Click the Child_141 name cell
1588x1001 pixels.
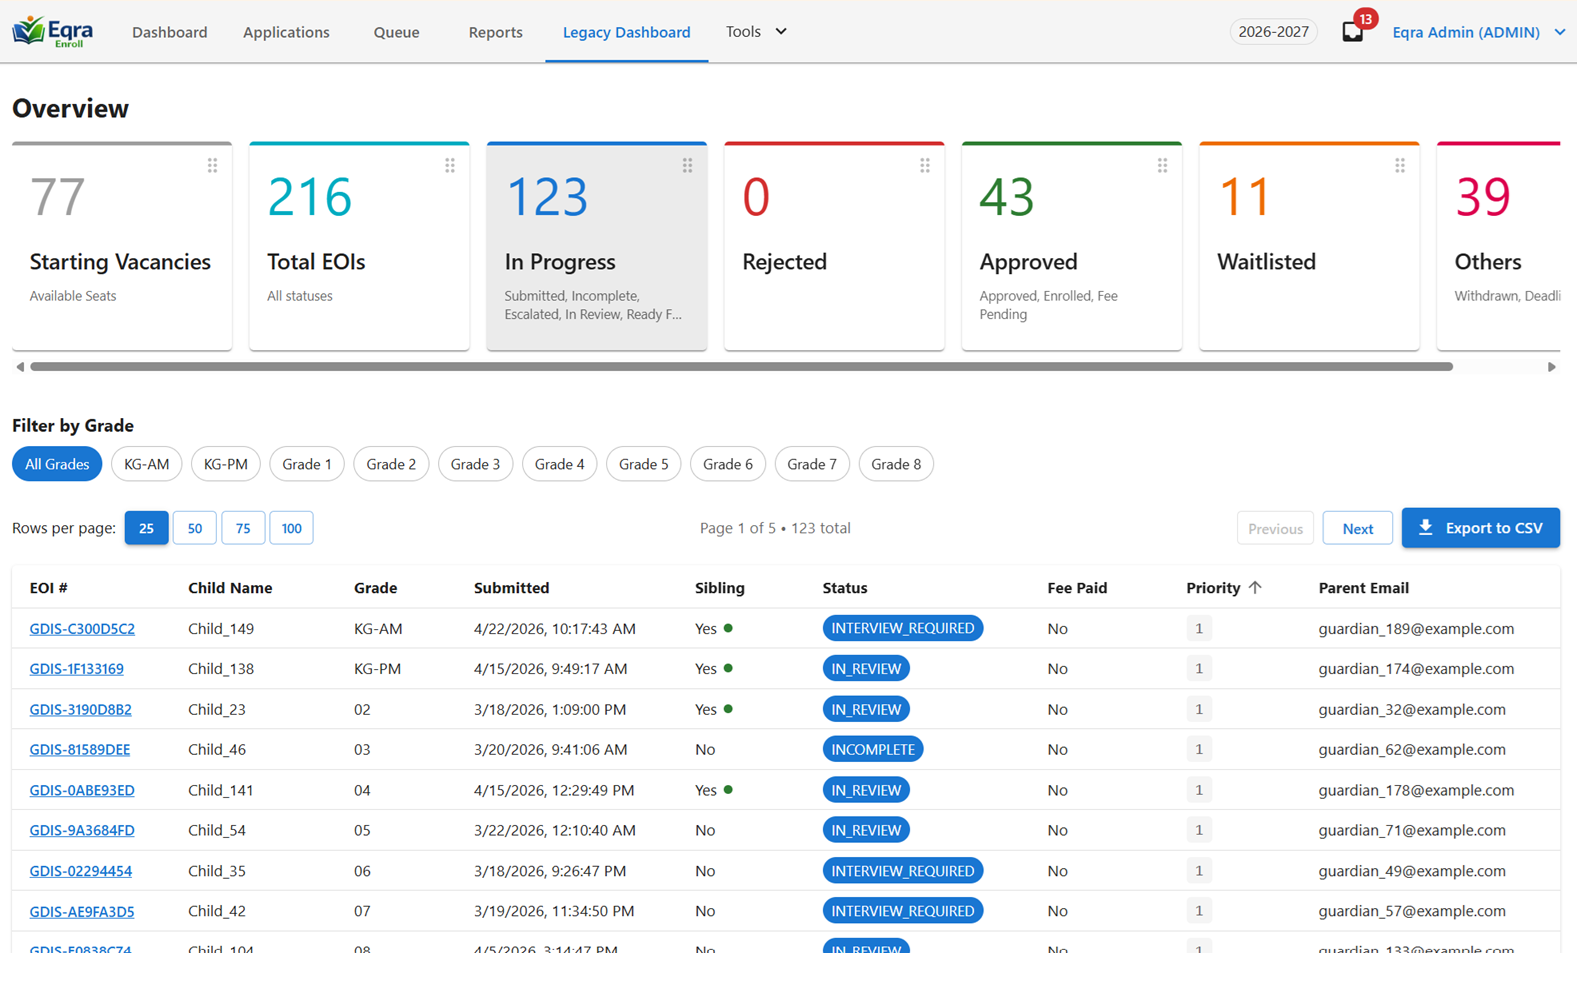(221, 790)
